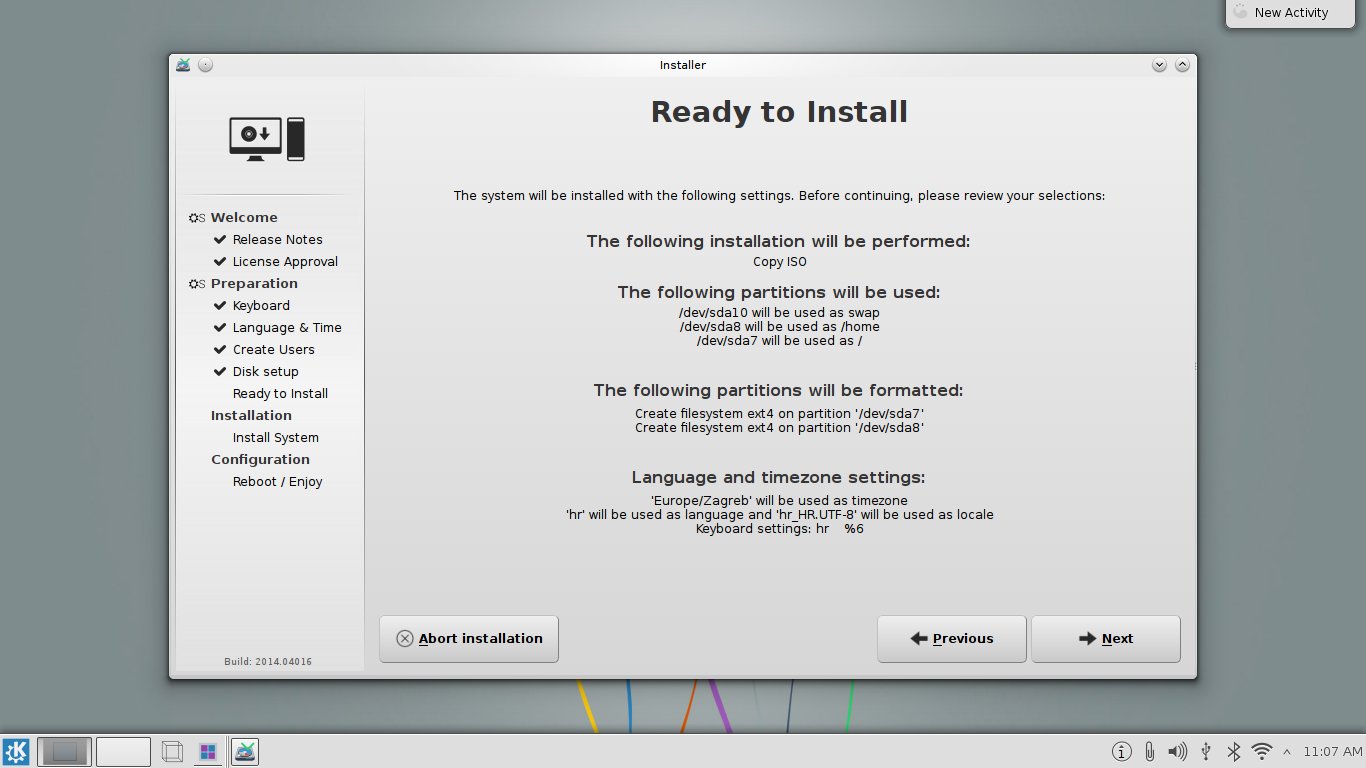The height and width of the screenshot is (768, 1366).
Task: Open the Bluetooth tray icon
Action: (1234, 751)
